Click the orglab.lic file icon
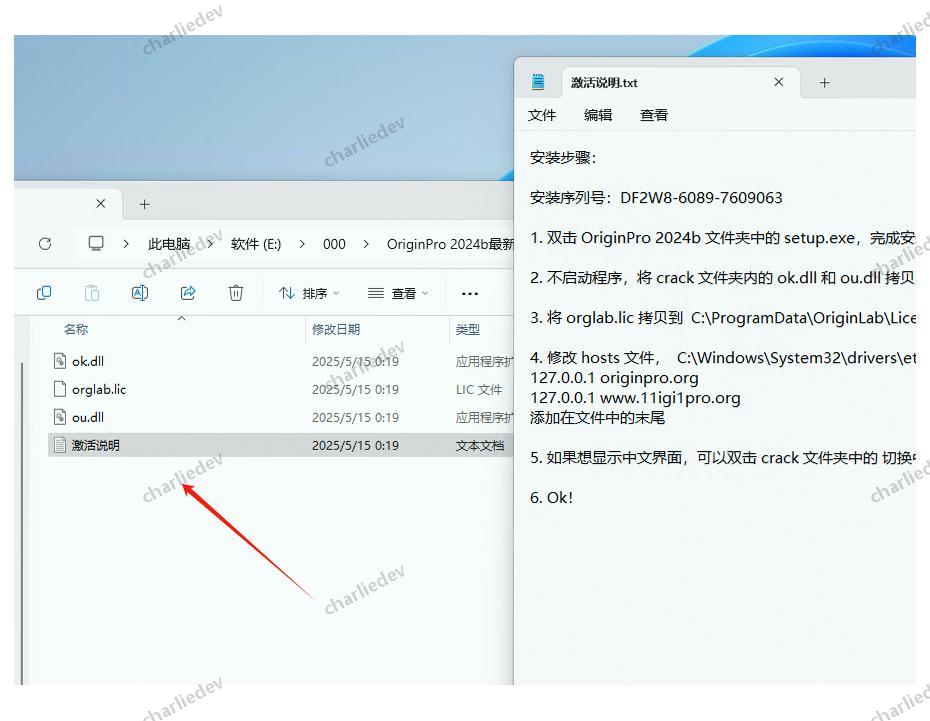Screen dimensions: 930x721 [60, 389]
